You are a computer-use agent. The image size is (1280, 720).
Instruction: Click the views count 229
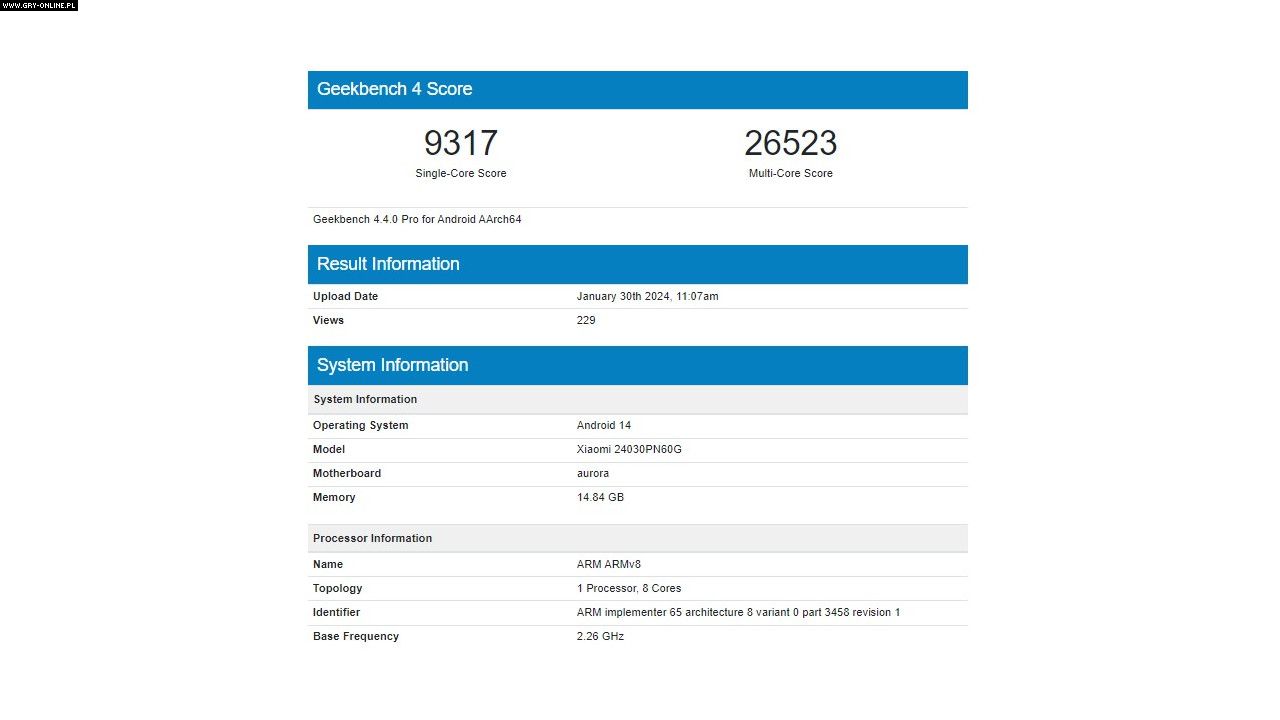586,321
